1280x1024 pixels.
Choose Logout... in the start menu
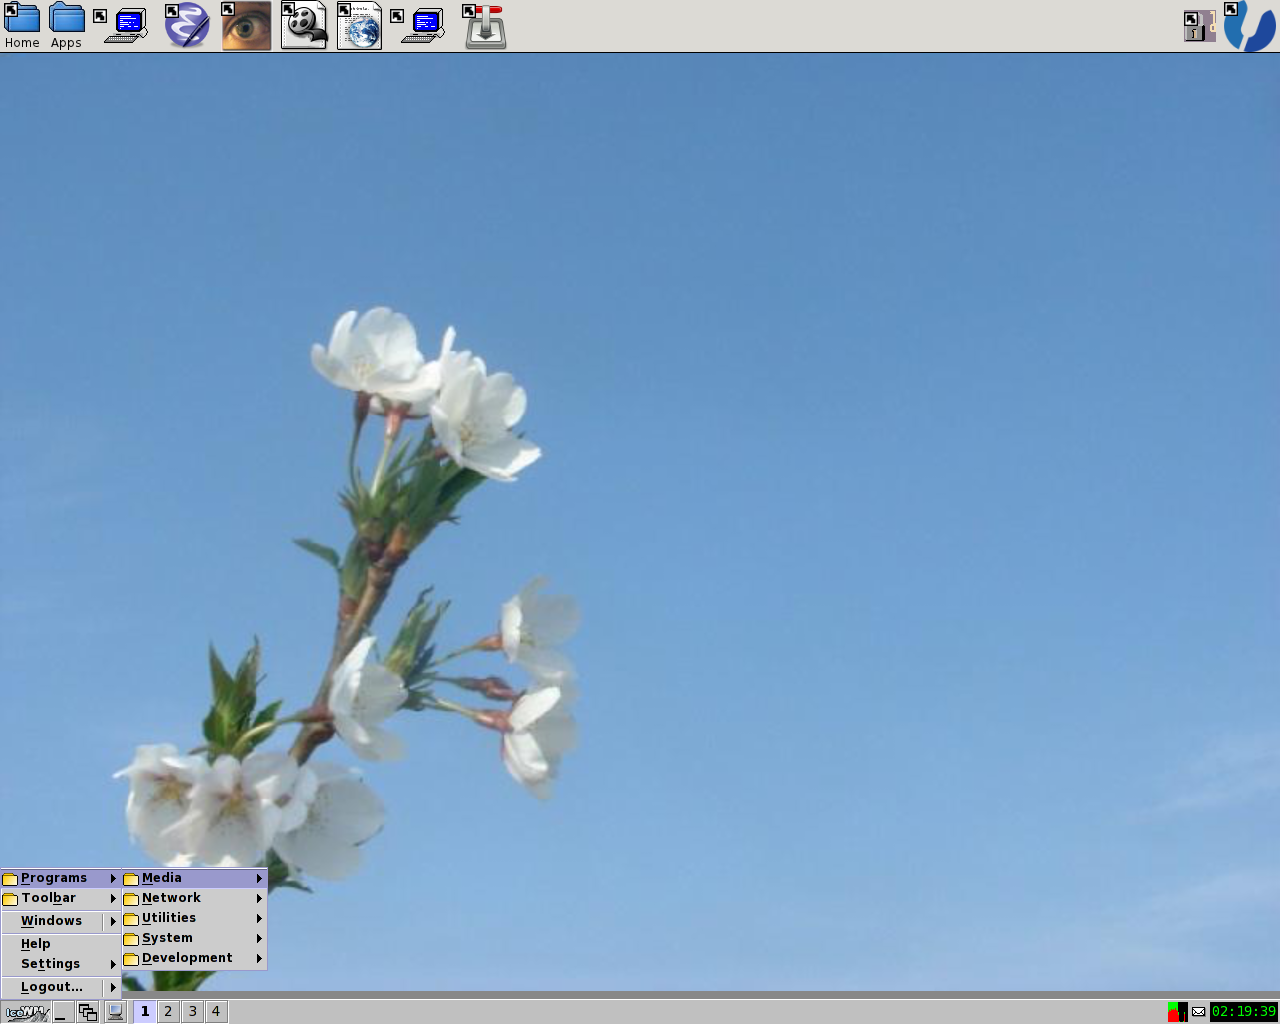[x=52, y=987]
